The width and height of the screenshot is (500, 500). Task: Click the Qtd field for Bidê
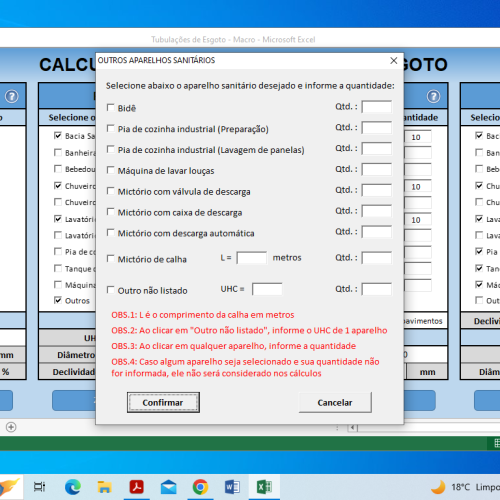(377, 107)
